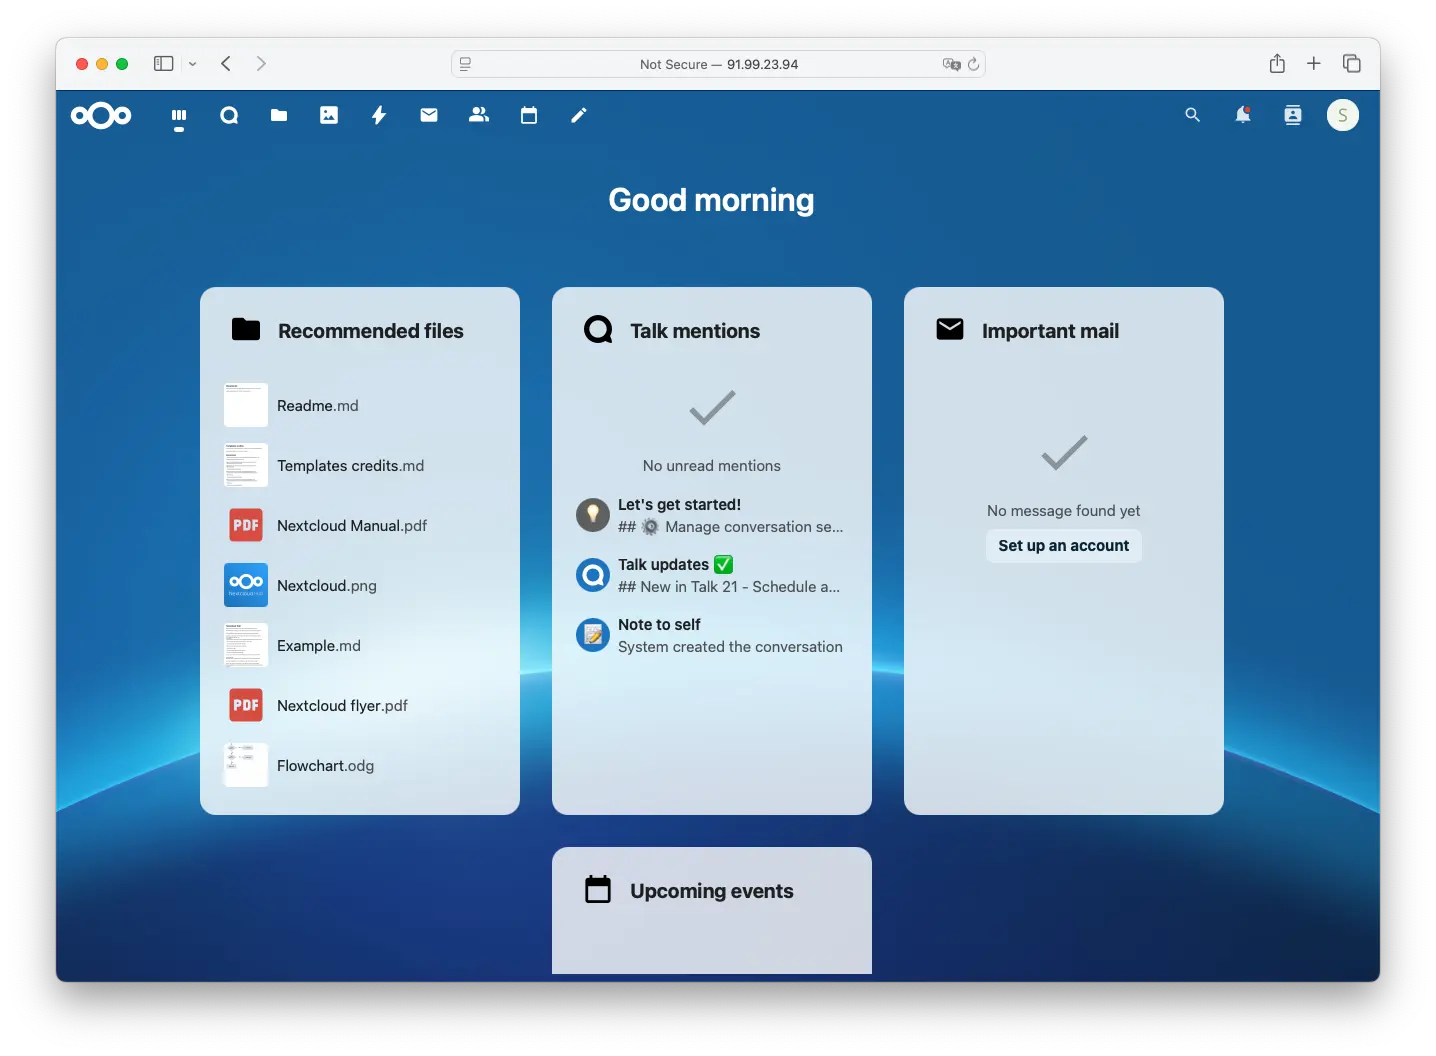Open the Photos app
The width and height of the screenshot is (1436, 1056).
pos(329,115)
